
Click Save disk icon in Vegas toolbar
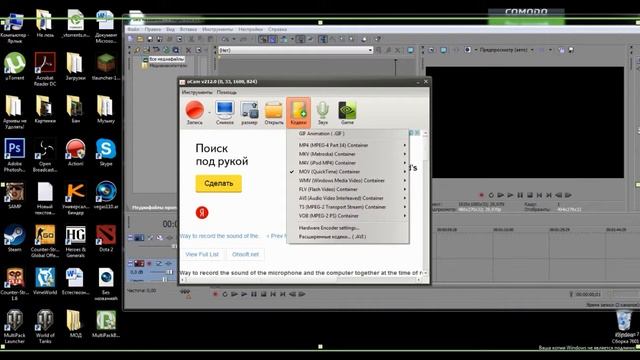tap(150, 39)
